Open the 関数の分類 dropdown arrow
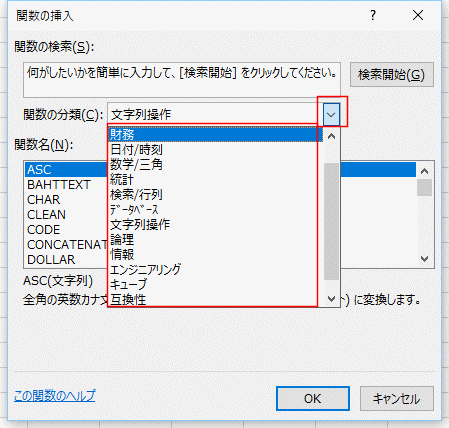449x428 pixels. [331, 115]
